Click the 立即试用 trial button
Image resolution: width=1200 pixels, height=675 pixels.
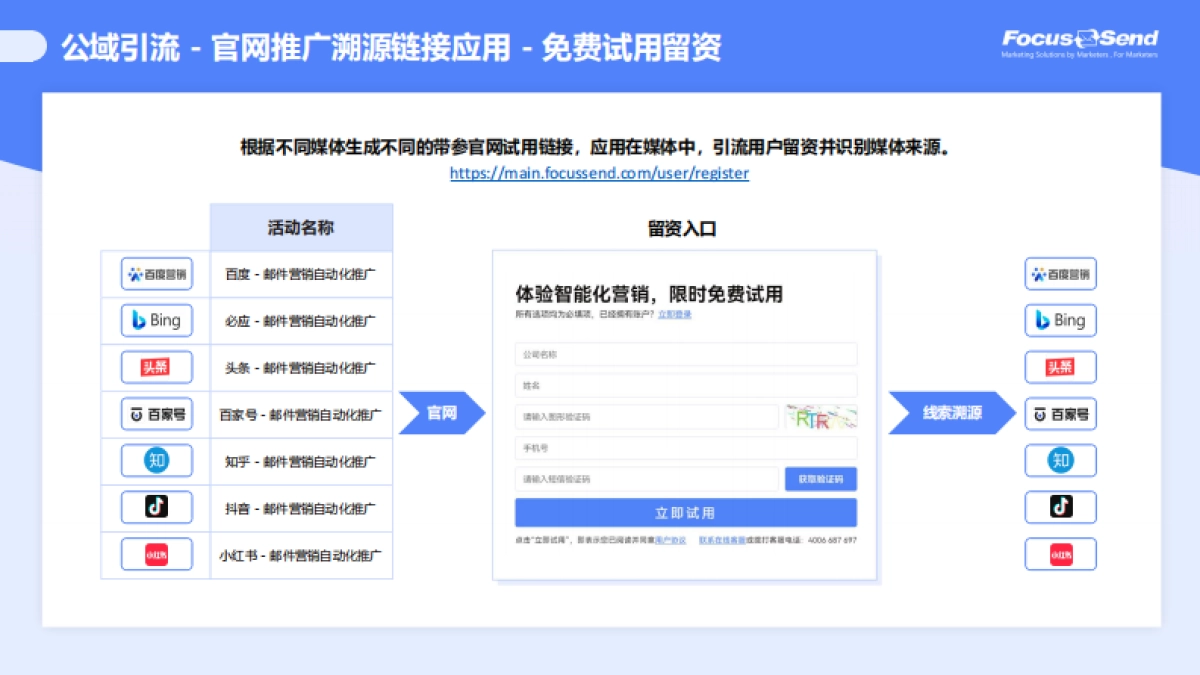685,512
